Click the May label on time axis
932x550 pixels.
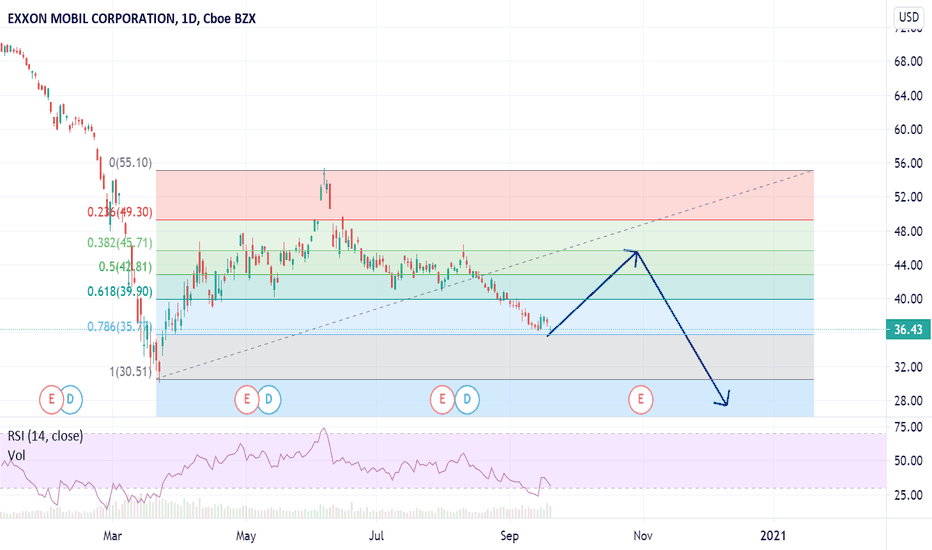point(245,536)
